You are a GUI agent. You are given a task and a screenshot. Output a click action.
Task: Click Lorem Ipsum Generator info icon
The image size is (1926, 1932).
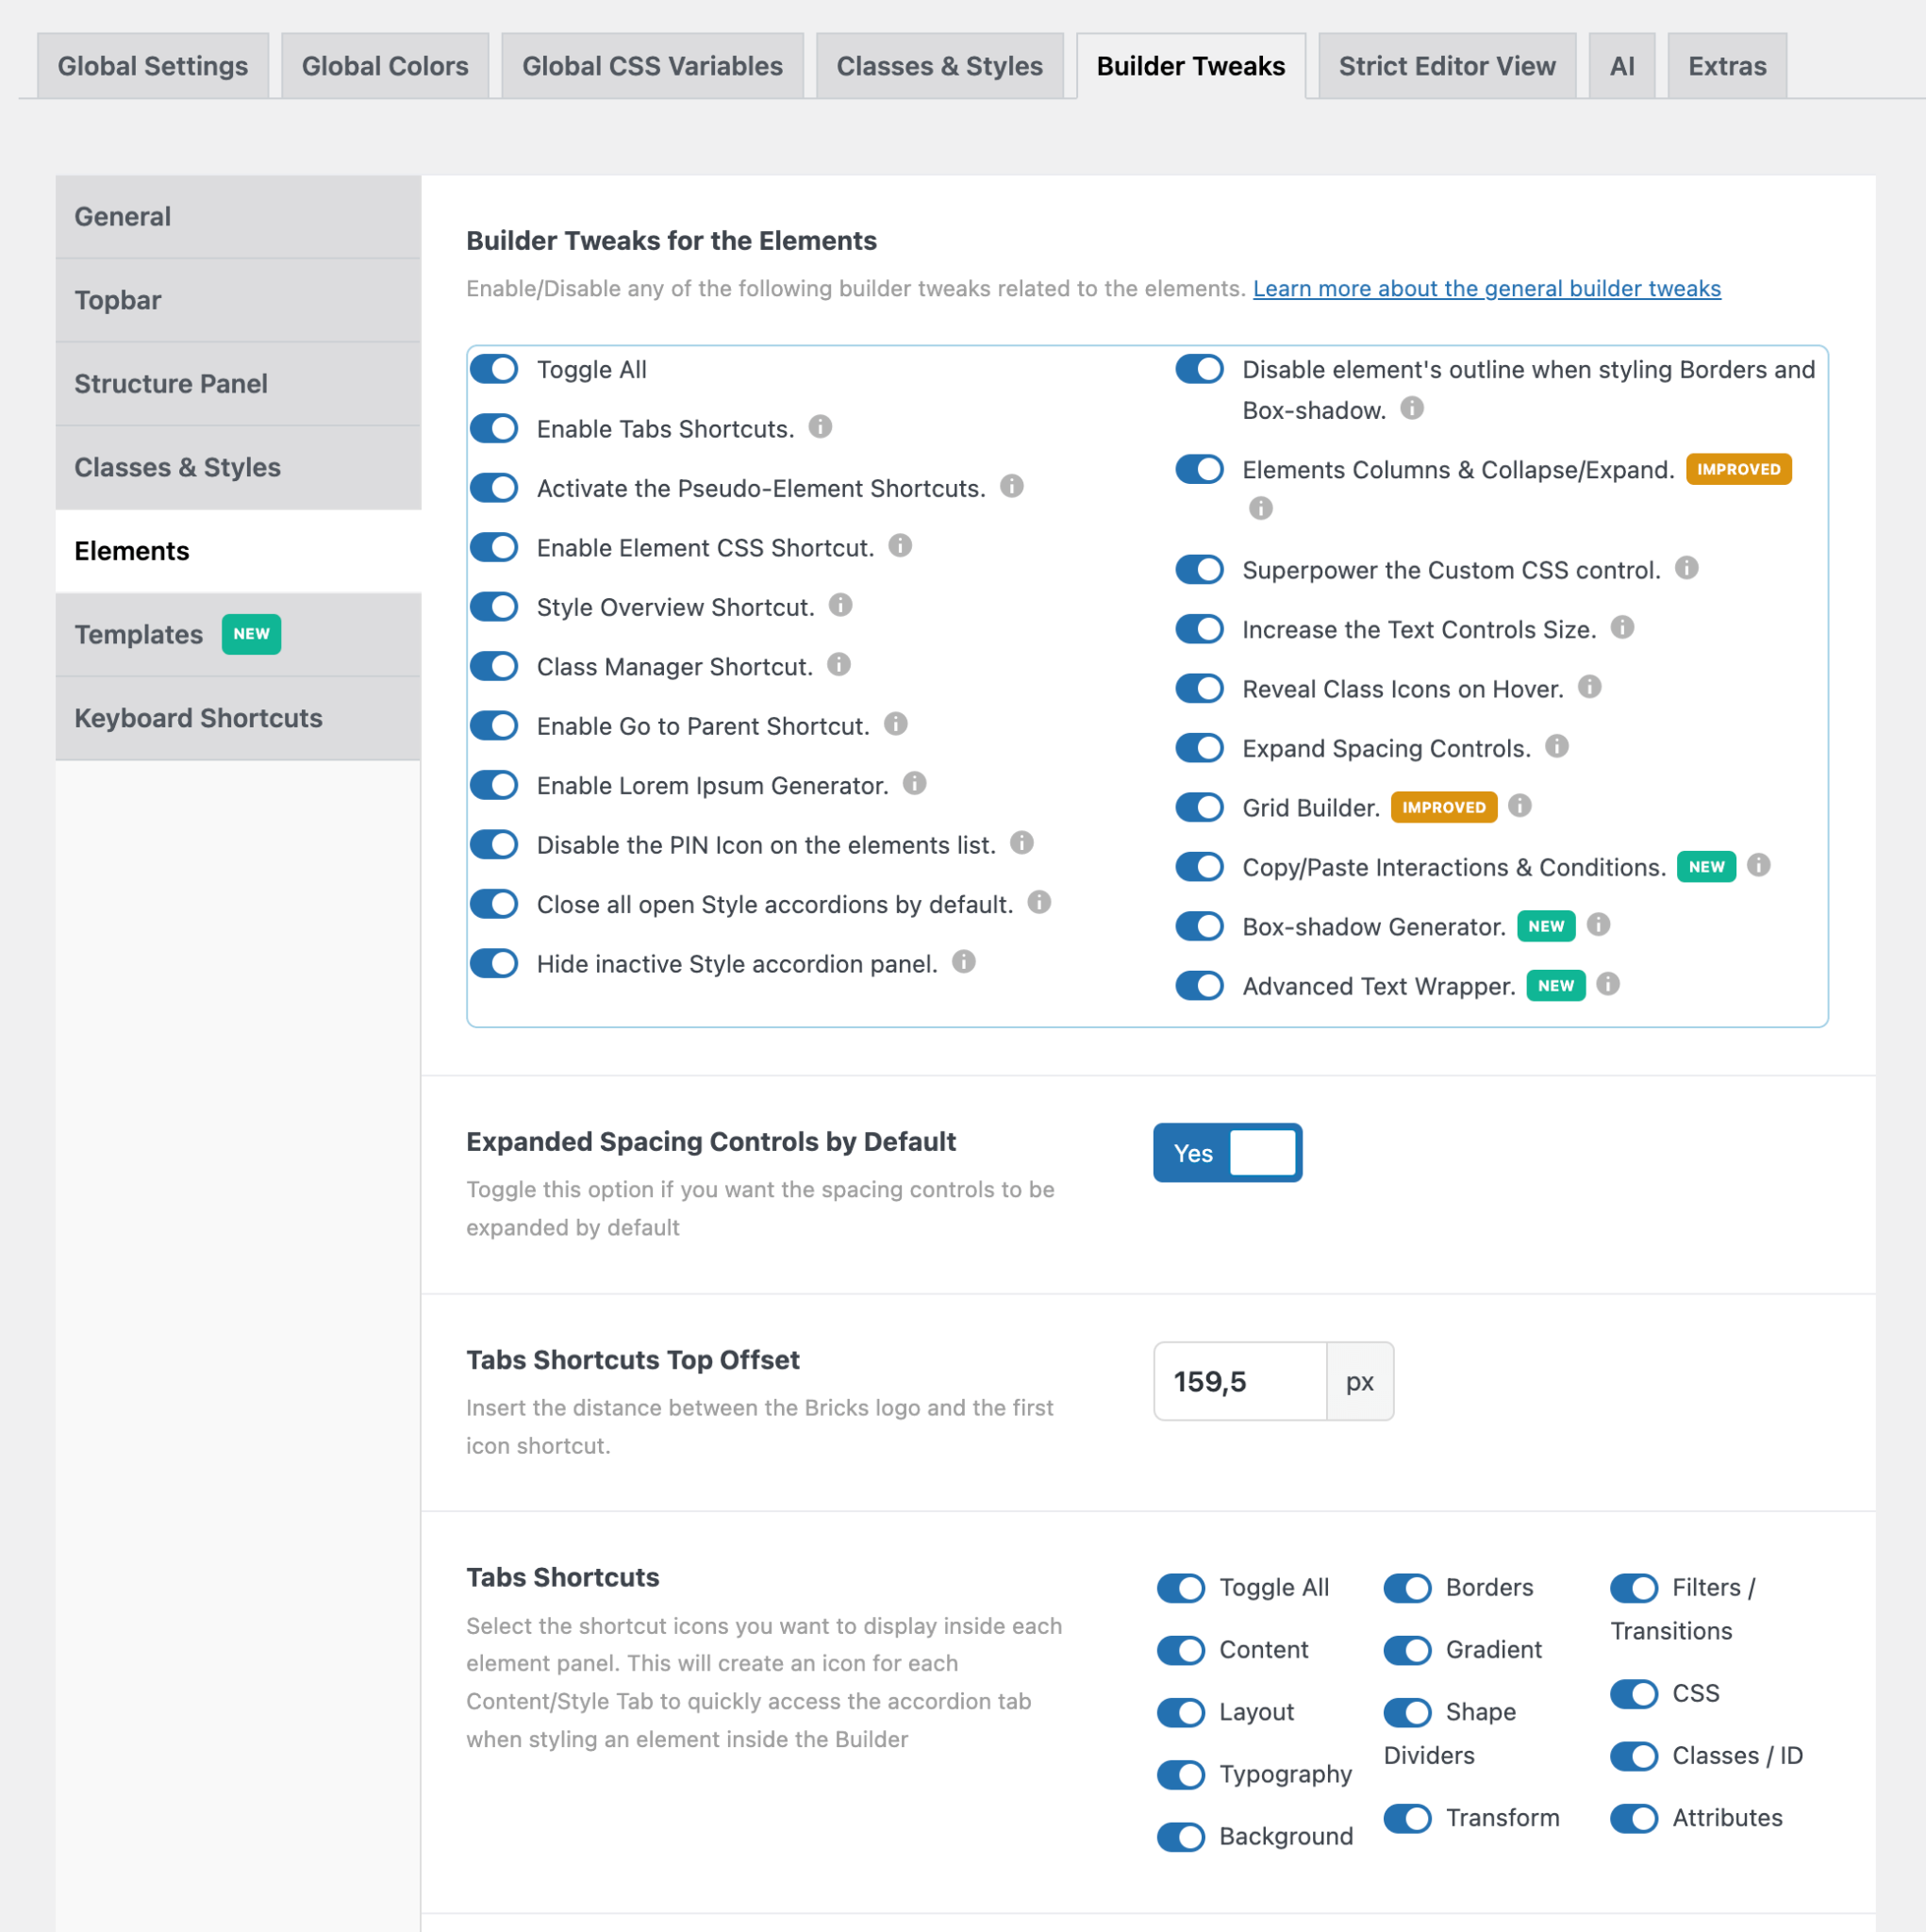coord(915,784)
